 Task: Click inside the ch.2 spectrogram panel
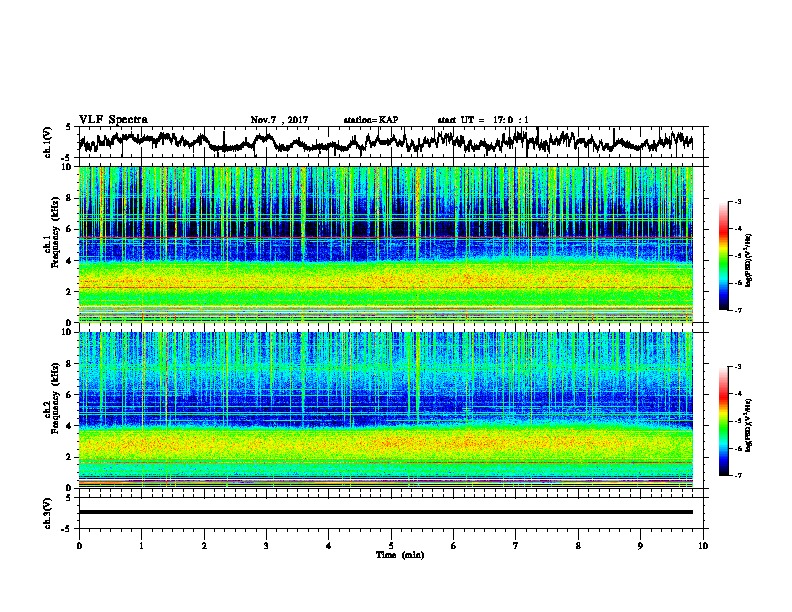pyautogui.click(x=386, y=410)
